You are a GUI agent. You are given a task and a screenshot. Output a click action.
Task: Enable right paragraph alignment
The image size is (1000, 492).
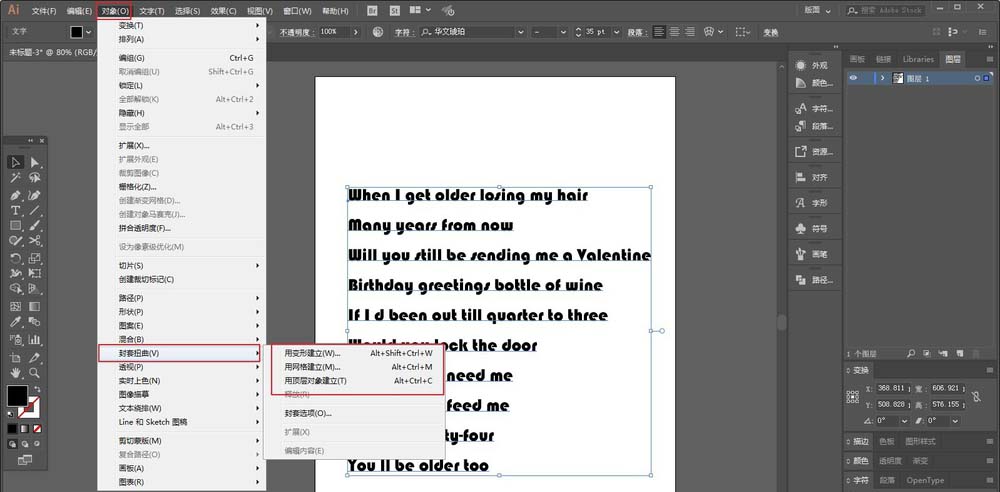pos(690,31)
